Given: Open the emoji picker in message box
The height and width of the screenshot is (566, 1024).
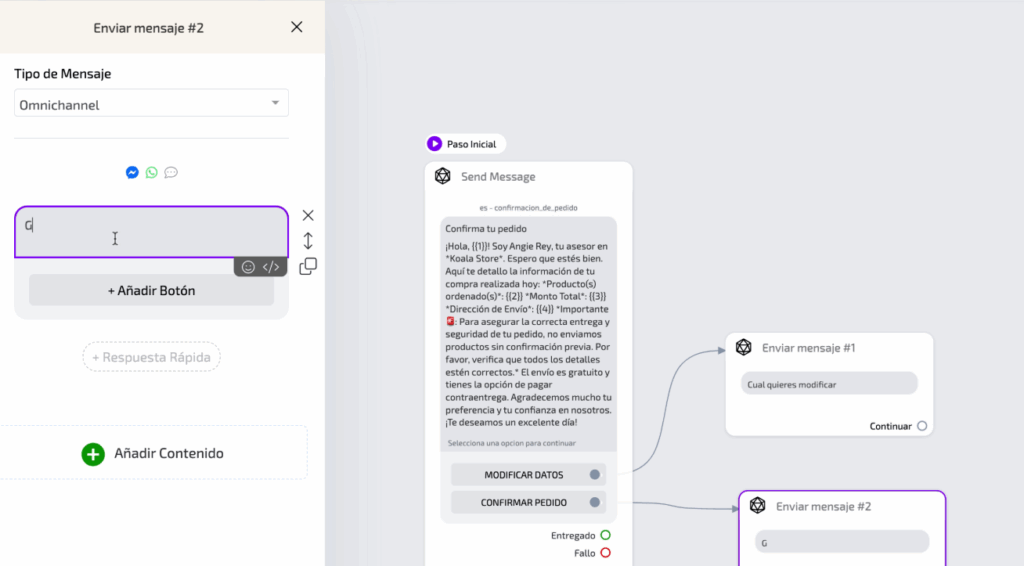Looking at the screenshot, I should tap(249, 267).
